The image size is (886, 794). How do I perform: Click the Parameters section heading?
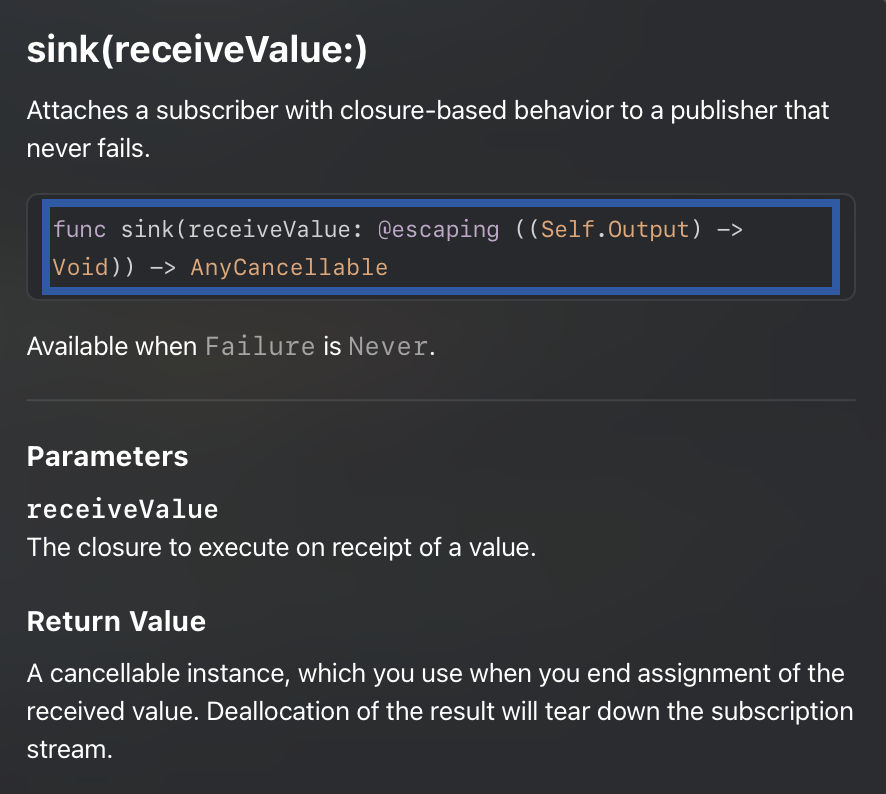point(107,457)
